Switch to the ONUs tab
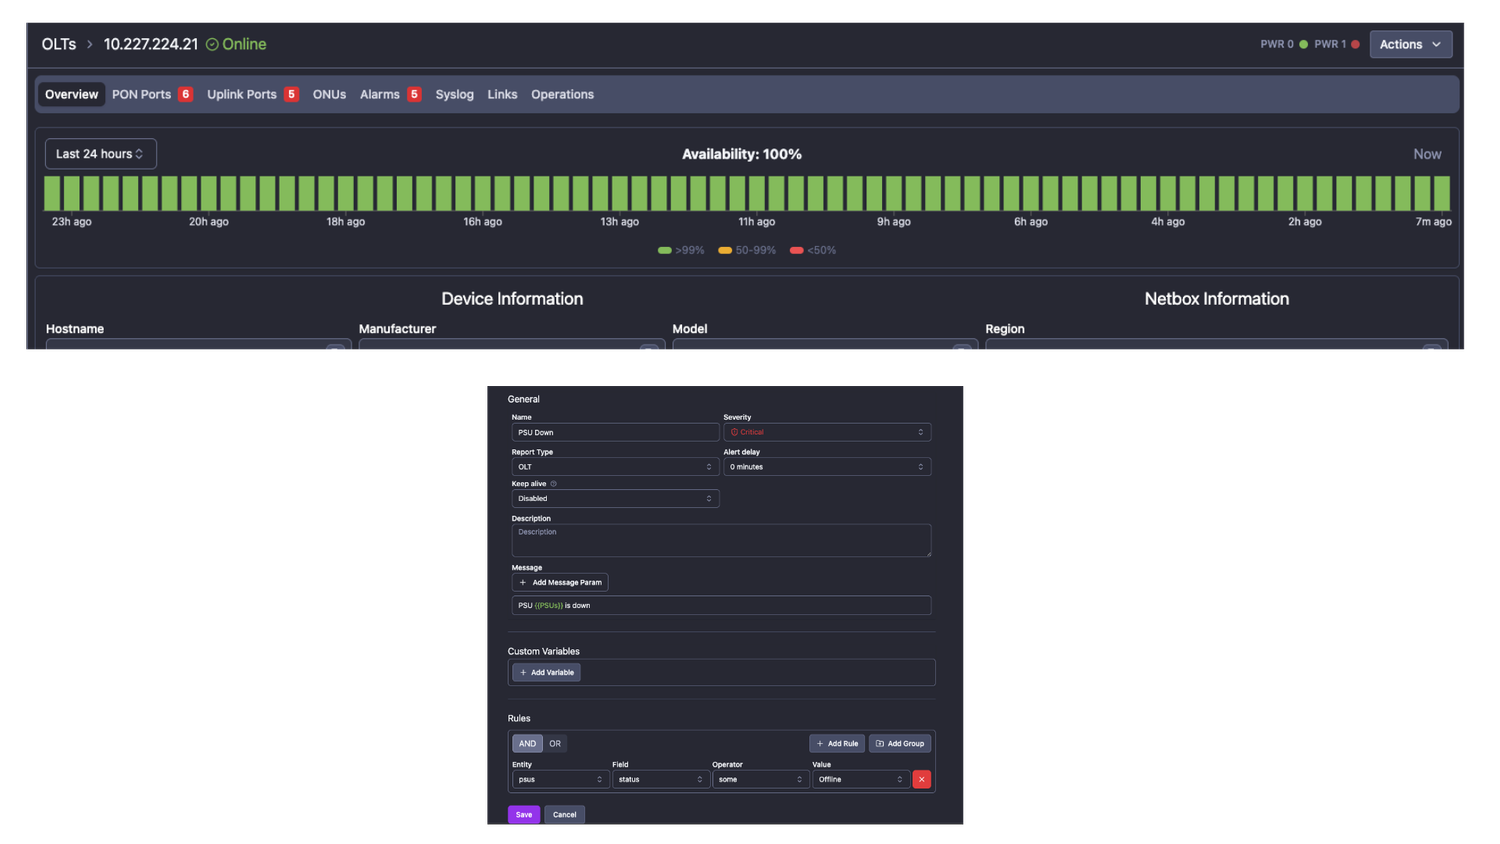The image size is (1500, 844). point(329,94)
